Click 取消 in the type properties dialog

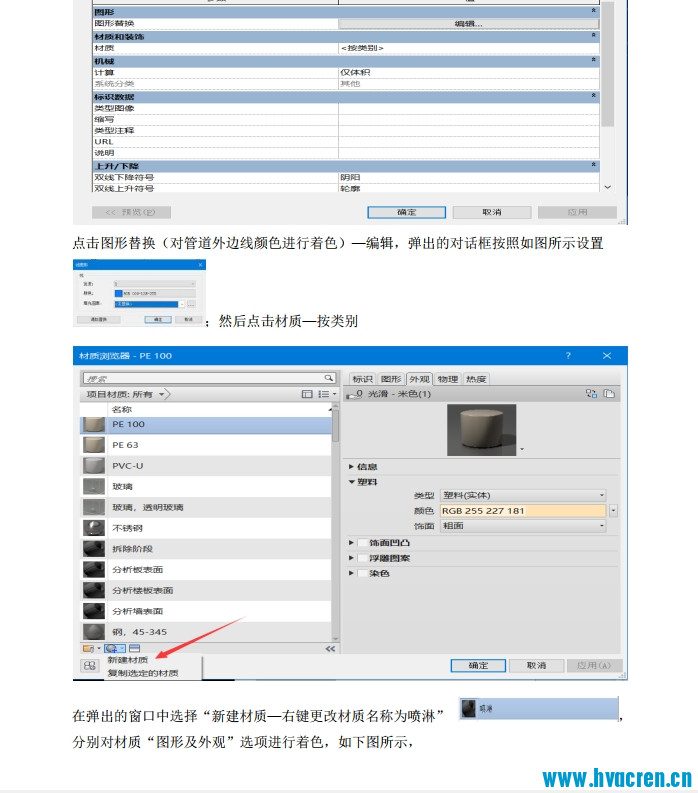point(492,212)
